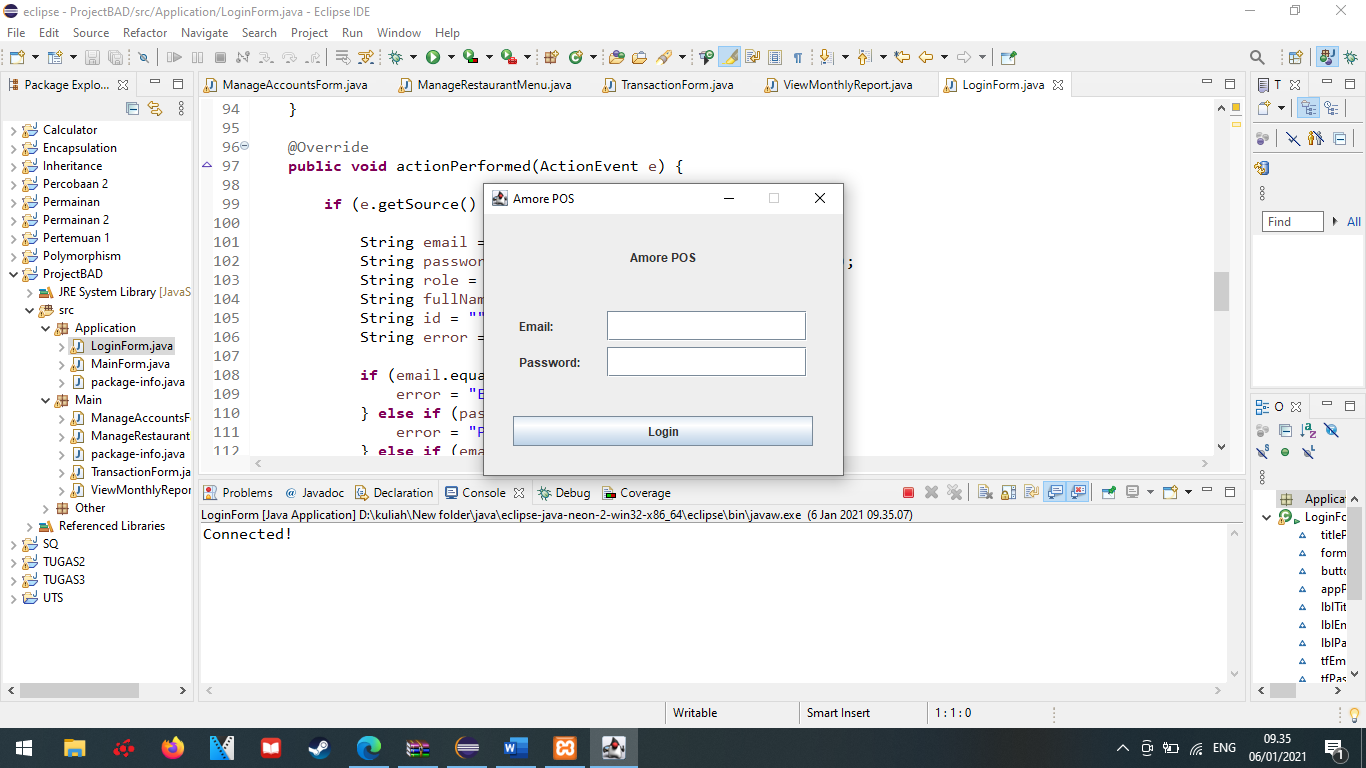Viewport: 1366px width, 768px height.
Task: Expand Referenced Libraries node
Action: click(30, 526)
